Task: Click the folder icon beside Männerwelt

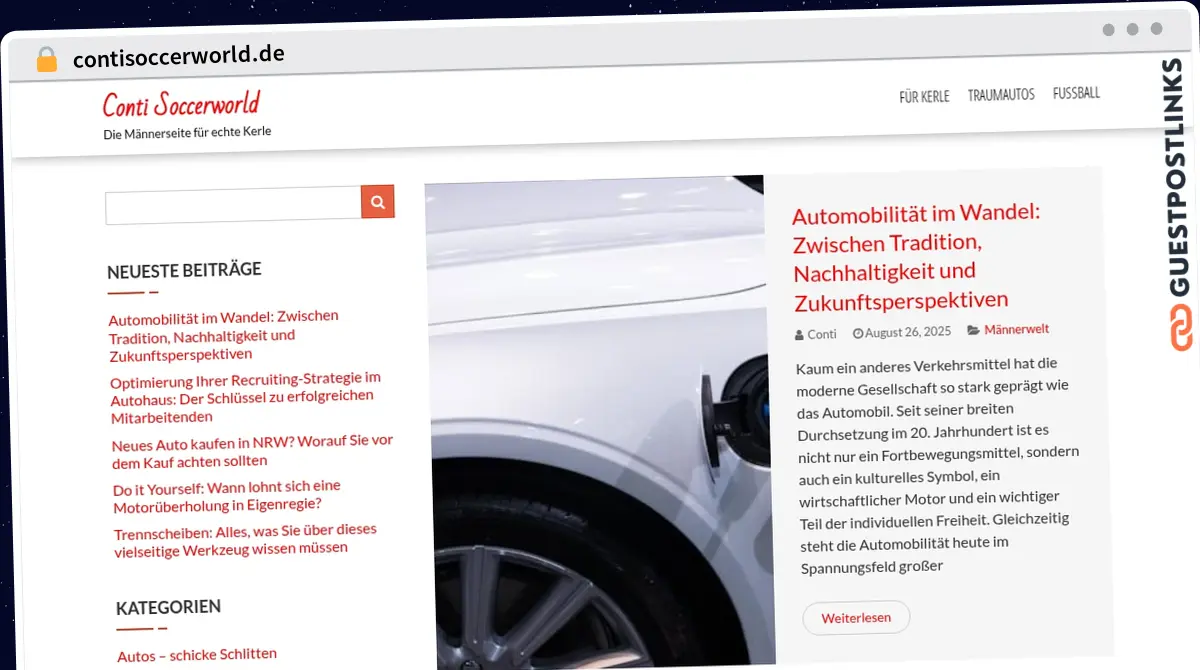Action: click(x=973, y=330)
